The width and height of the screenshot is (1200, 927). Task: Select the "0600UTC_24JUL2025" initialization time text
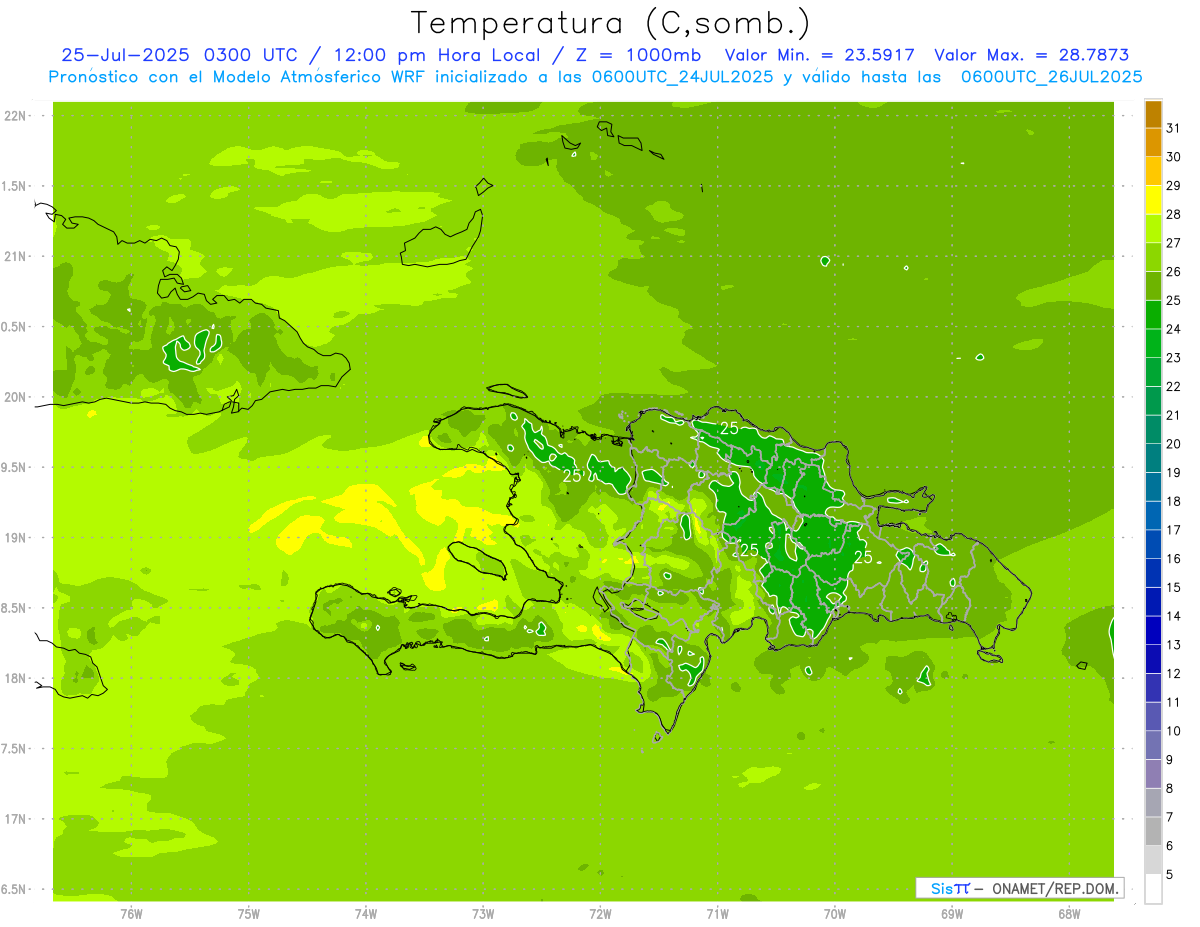point(682,77)
